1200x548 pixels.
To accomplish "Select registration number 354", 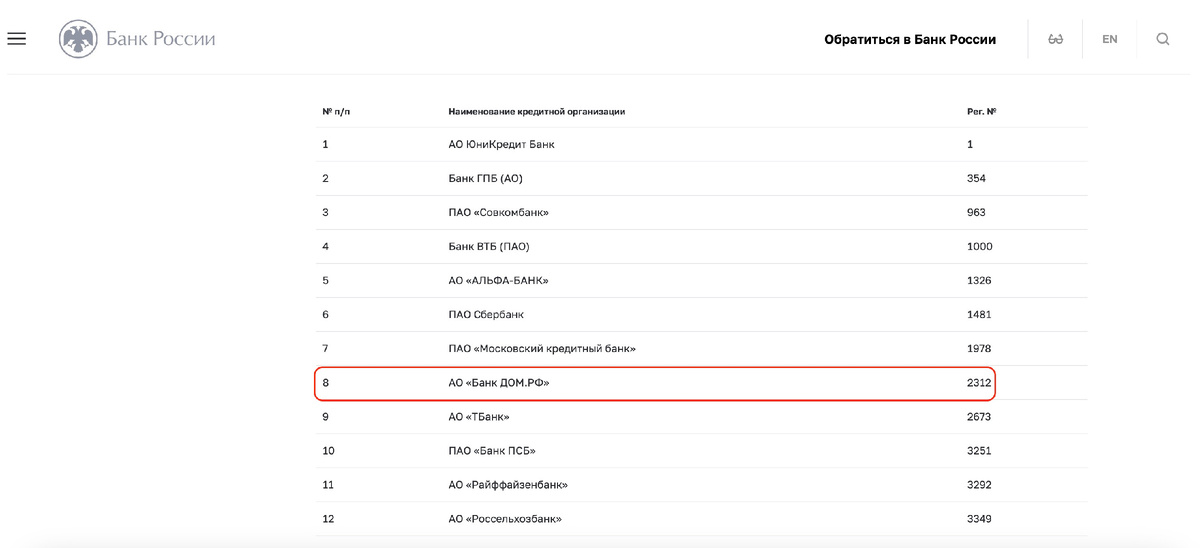I will (x=976, y=179).
